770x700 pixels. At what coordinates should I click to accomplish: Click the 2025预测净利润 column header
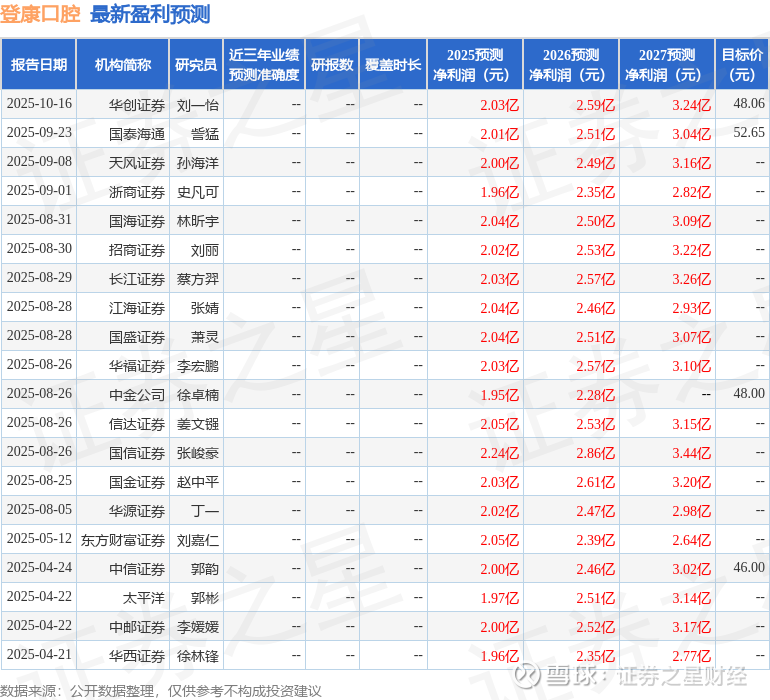tap(475, 64)
